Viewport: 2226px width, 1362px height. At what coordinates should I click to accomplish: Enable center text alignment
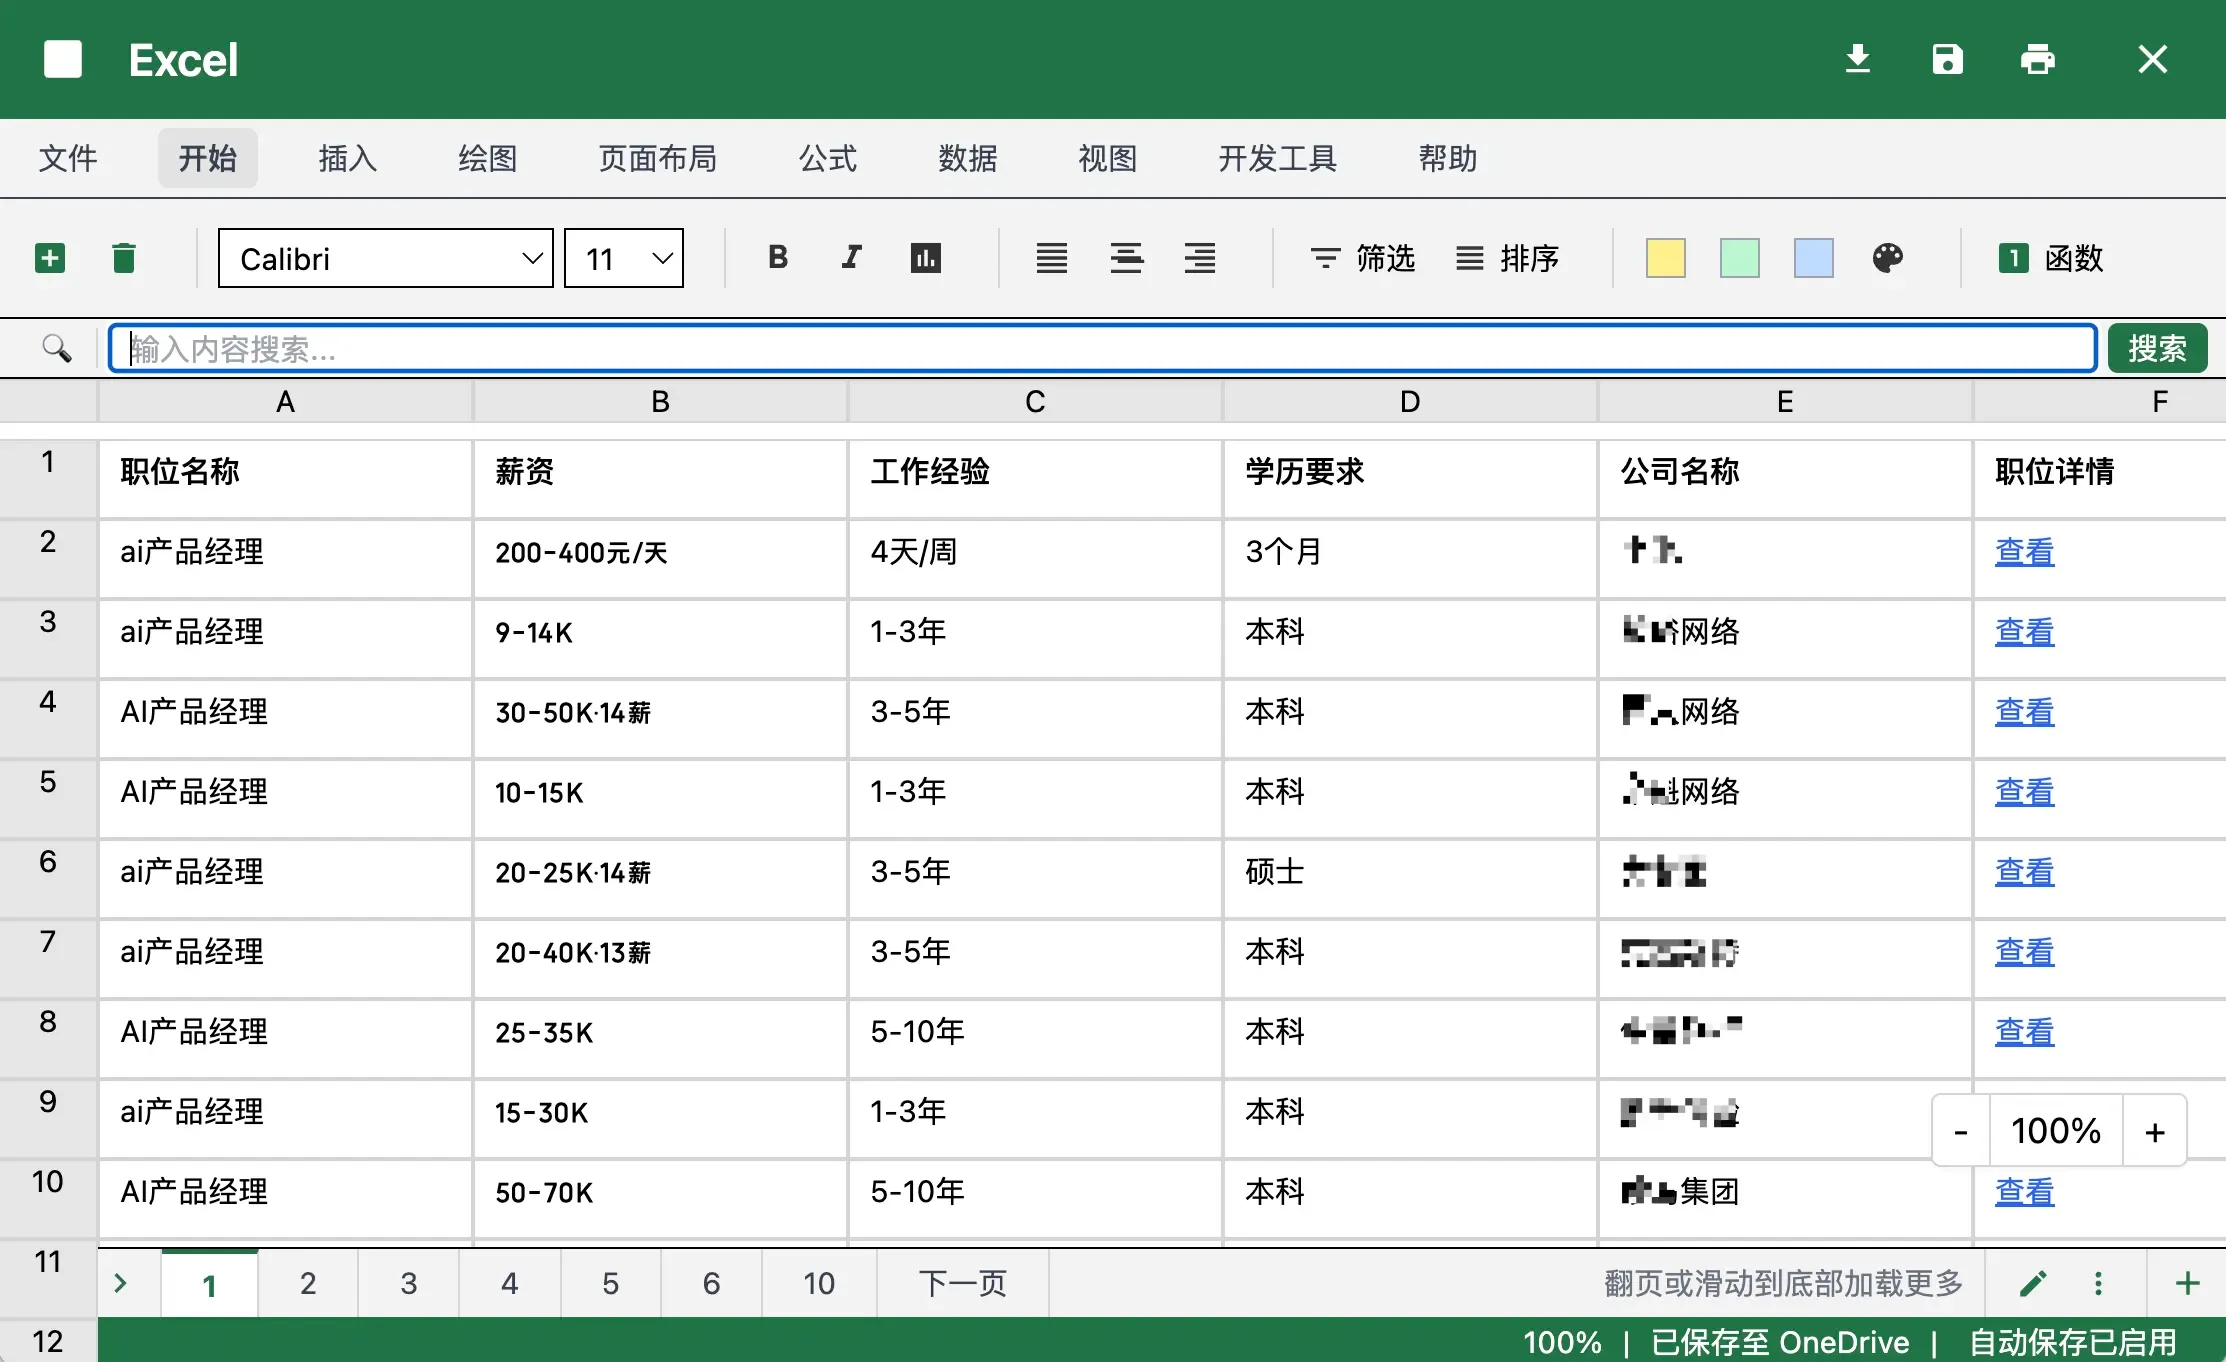(1125, 257)
